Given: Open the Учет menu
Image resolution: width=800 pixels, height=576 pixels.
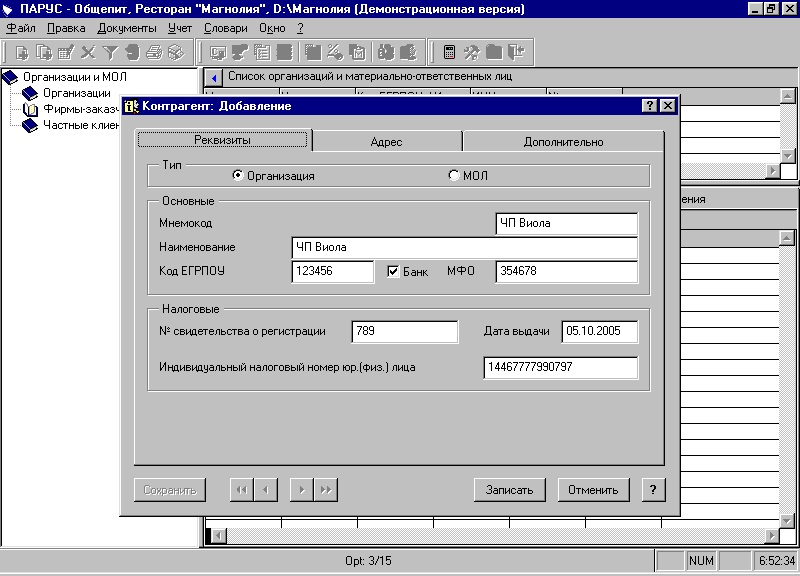Looking at the screenshot, I should coord(180,29).
